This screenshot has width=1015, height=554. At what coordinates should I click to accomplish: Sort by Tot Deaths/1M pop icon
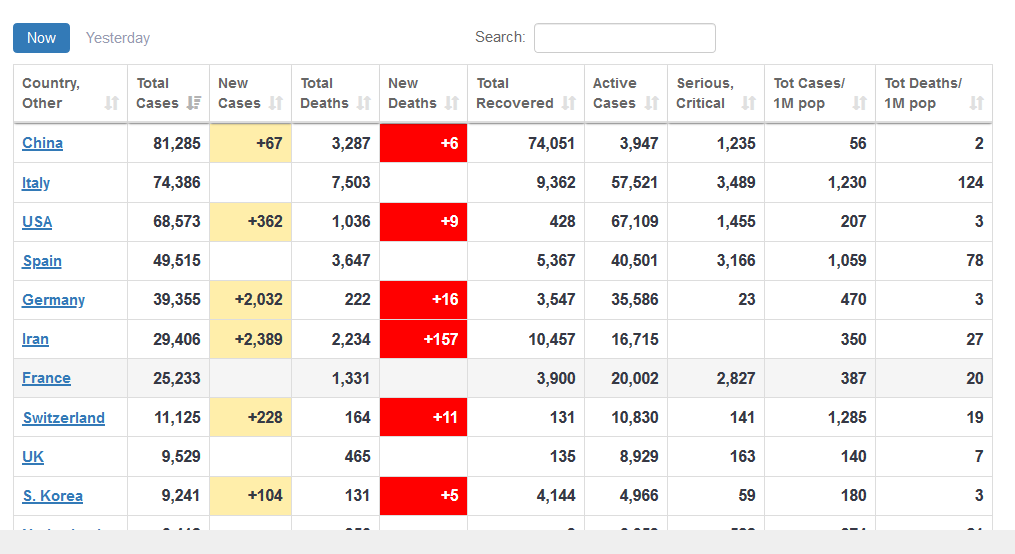(977, 103)
